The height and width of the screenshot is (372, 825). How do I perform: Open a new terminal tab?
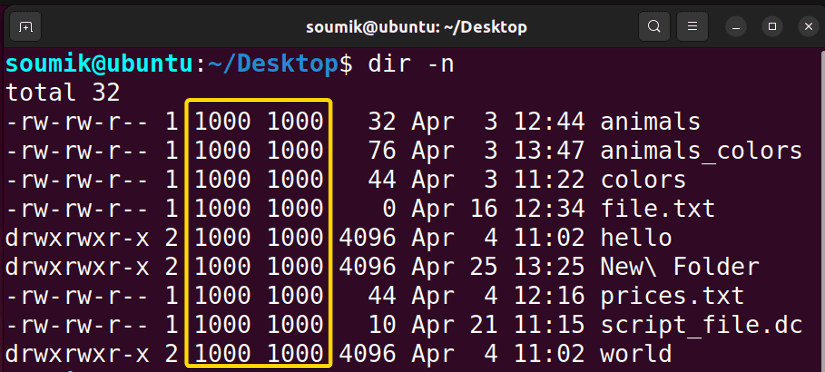click(26, 27)
